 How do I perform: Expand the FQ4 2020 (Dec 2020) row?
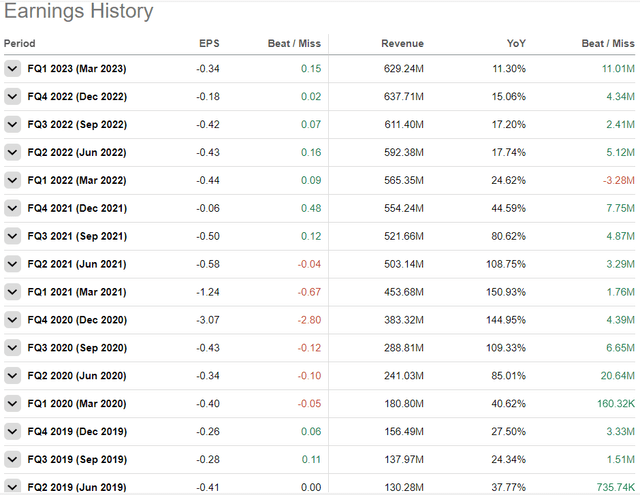point(12,321)
